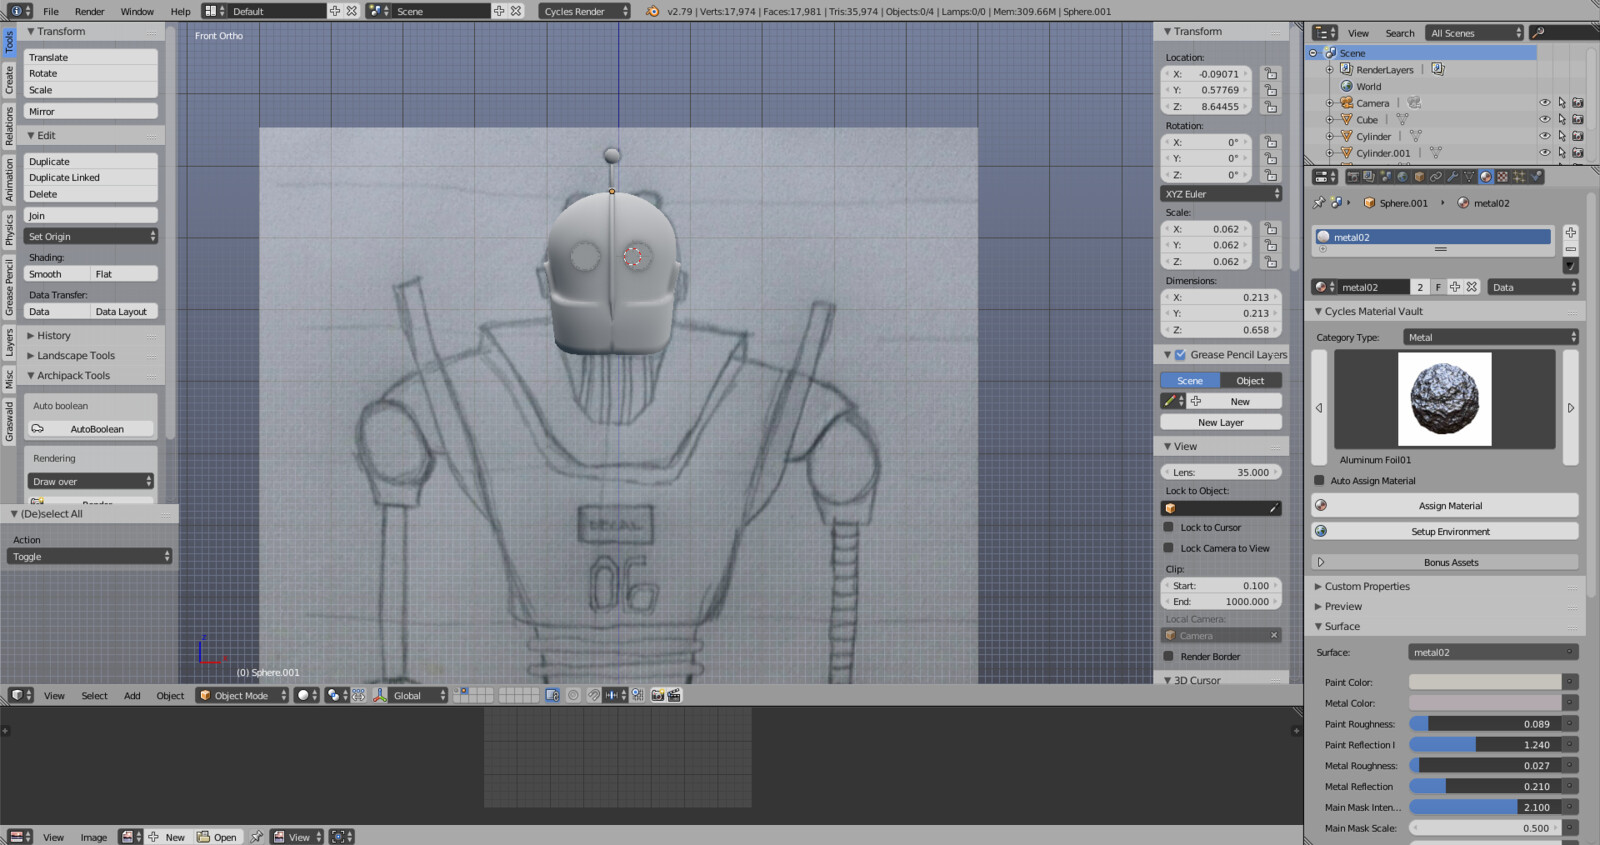Enable the Render Border checkbox
Image resolution: width=1600 pixels, height=845 pixels.
(1168, 656)
